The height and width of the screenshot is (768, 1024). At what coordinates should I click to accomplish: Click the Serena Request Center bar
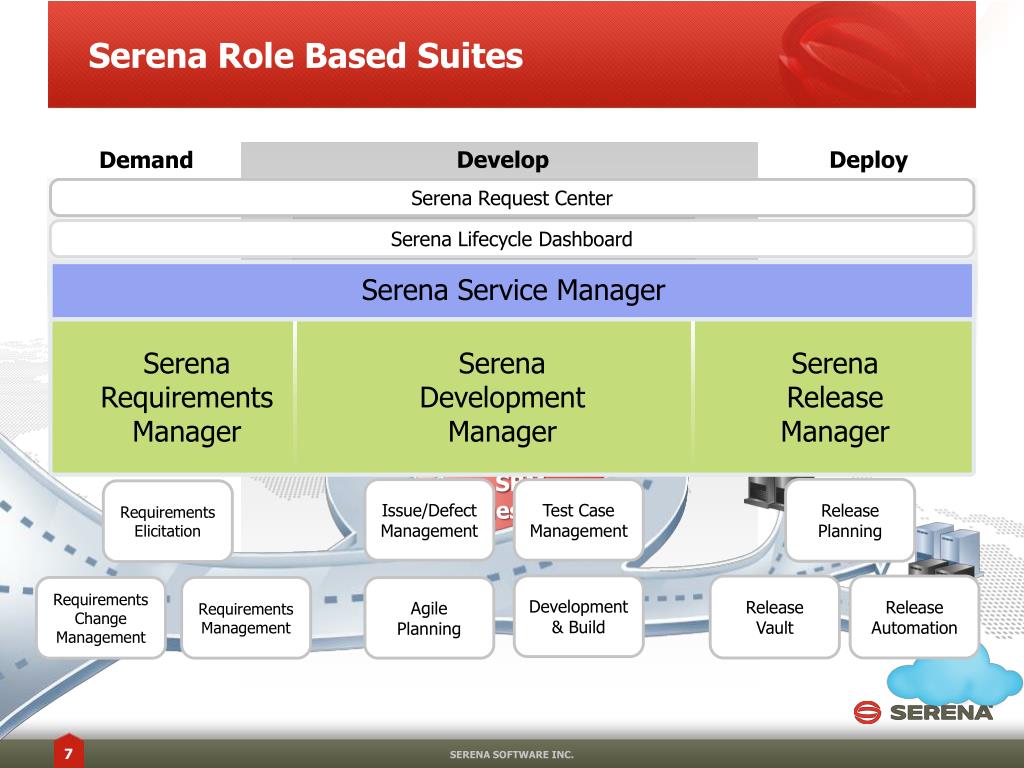coord(512,198)
